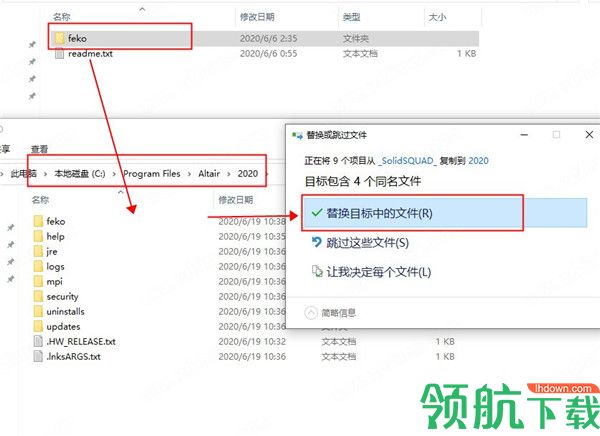Open the 查看 ribbon tab
This screenshot has height=436, width=600.
pyautogui.click(x=39, y=149)
